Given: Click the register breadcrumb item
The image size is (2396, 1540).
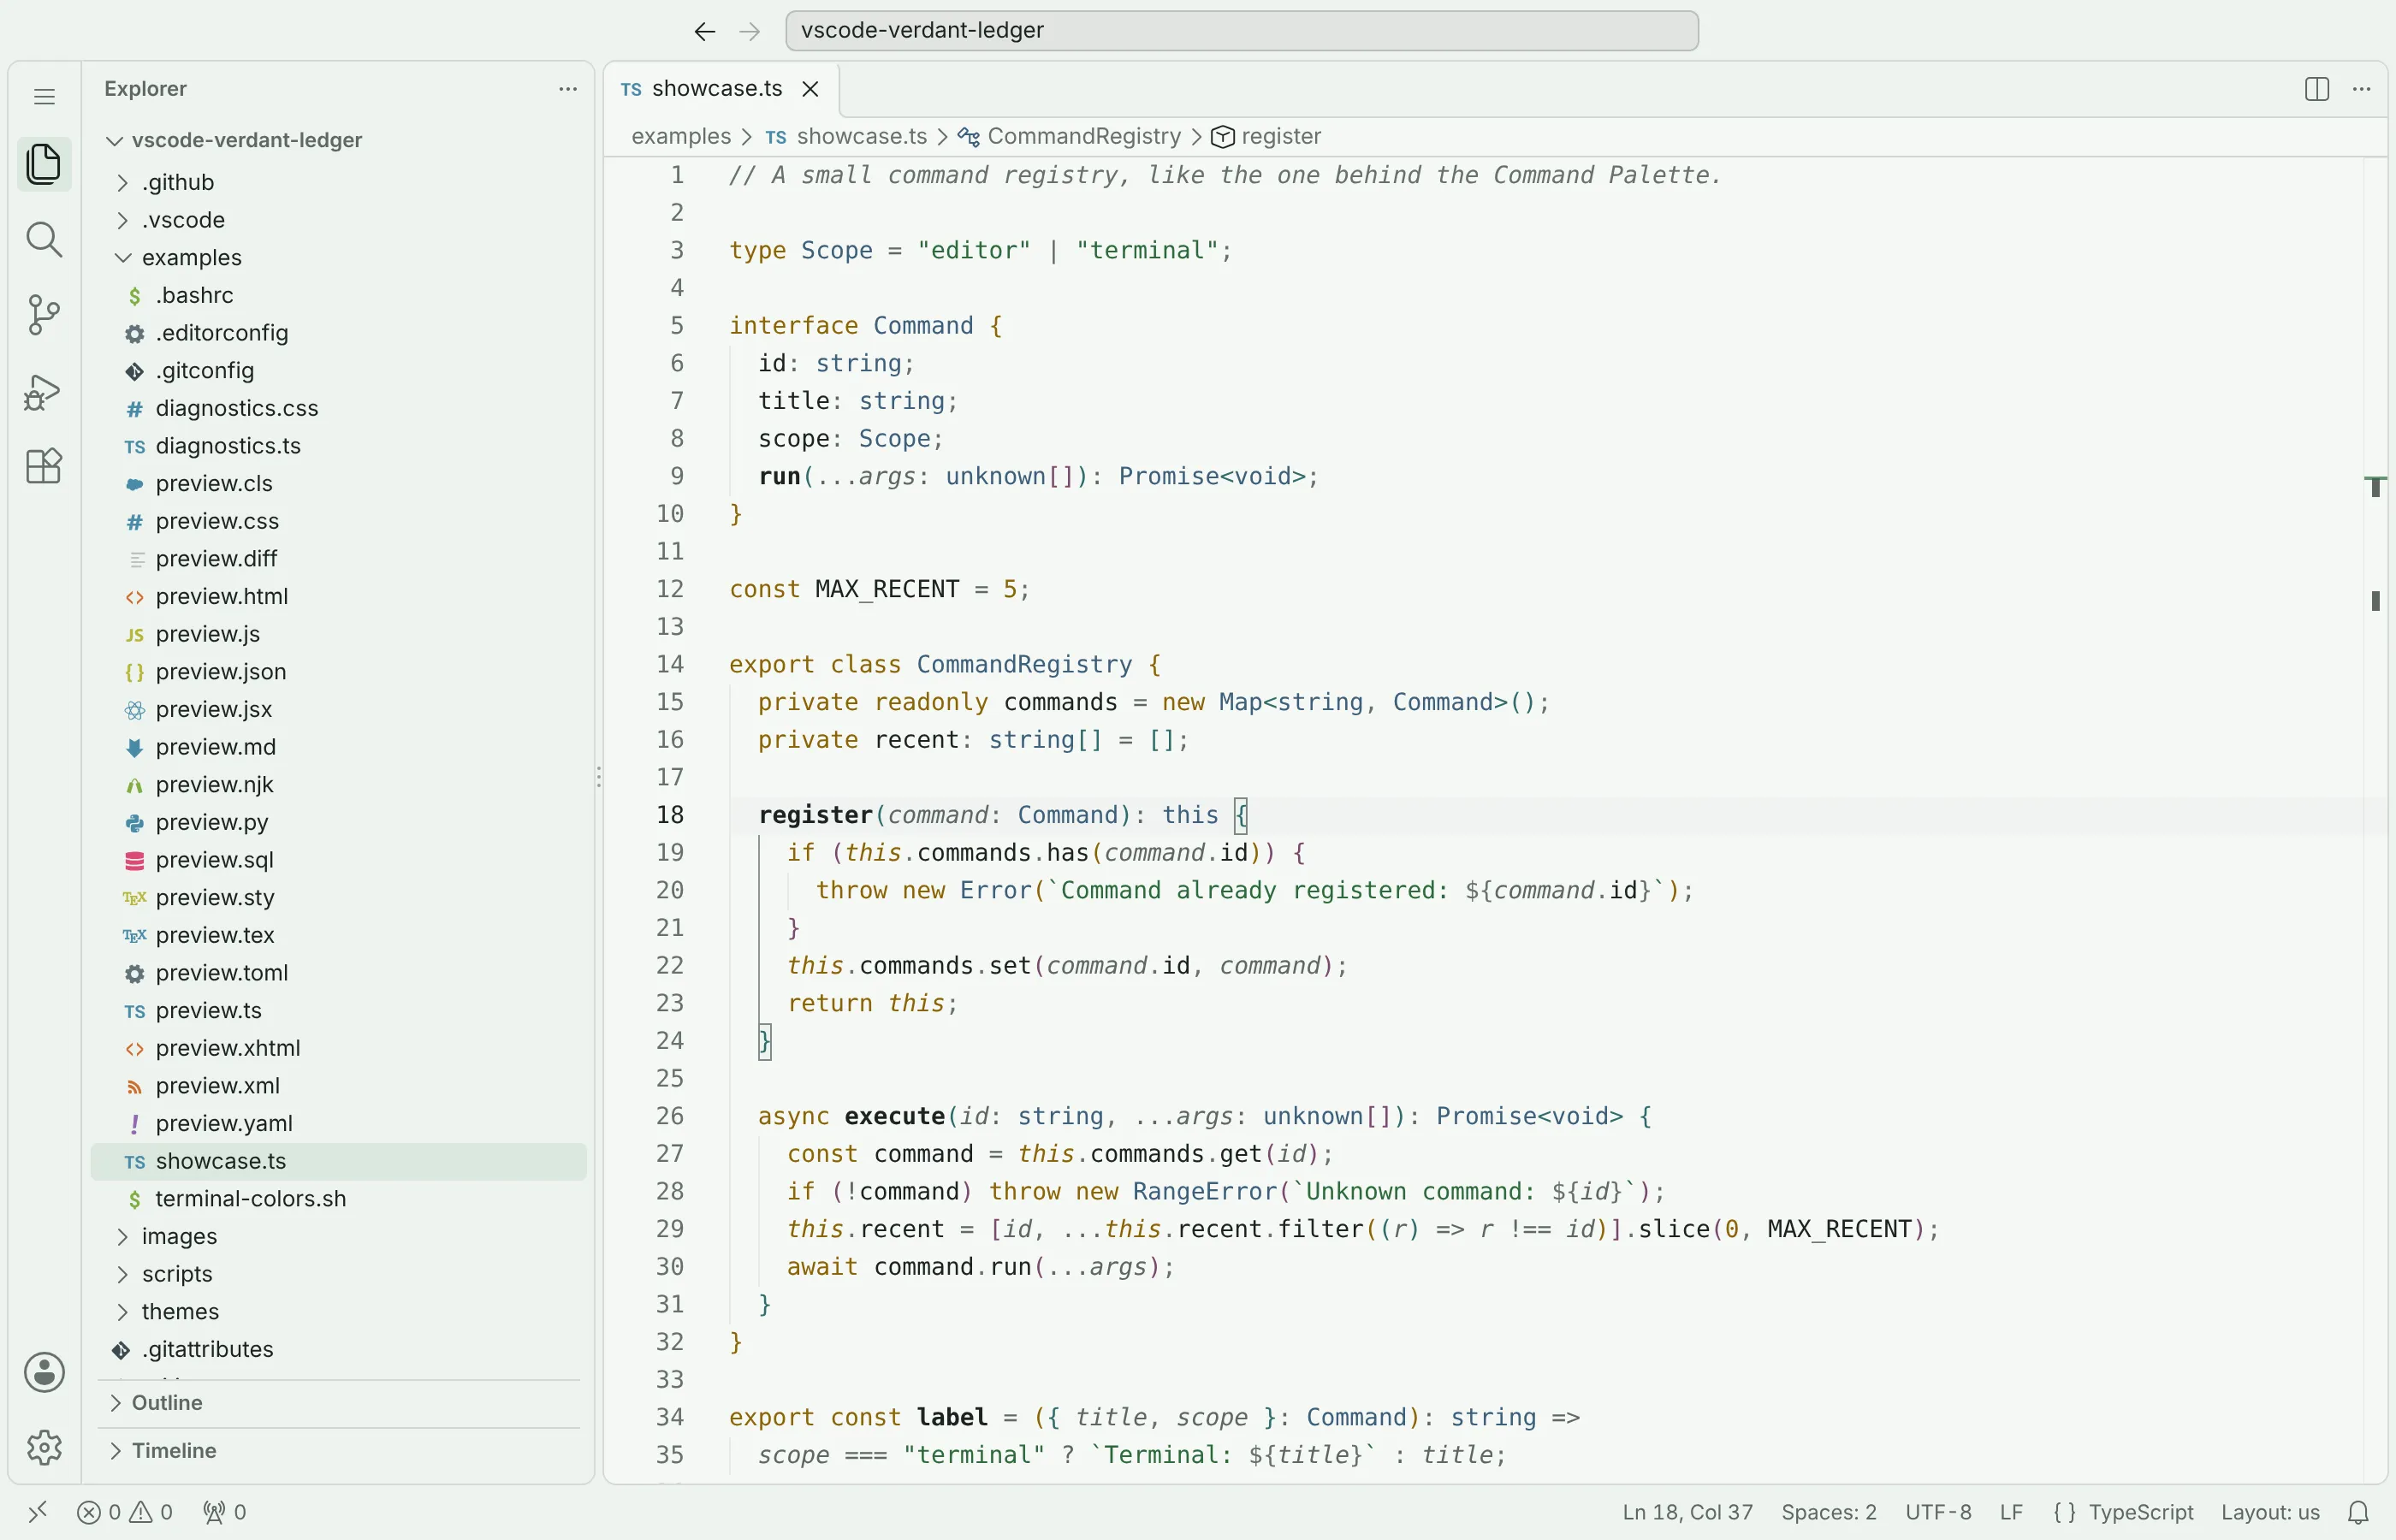Looking at the screenshot, I should (1266, 136).
